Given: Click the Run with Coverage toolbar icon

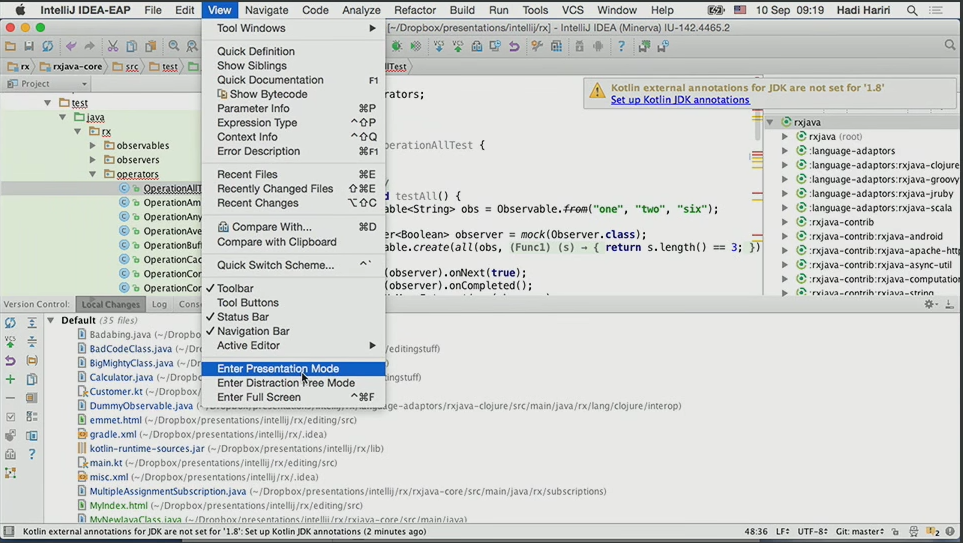Looking at the screenshot, I should (x=416, y=46).
